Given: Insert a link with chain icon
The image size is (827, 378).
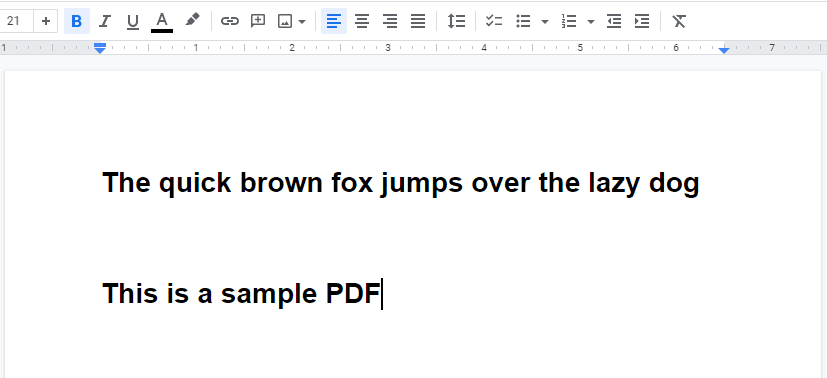Looking at the screenshot, I should click(x=229, y=21).
